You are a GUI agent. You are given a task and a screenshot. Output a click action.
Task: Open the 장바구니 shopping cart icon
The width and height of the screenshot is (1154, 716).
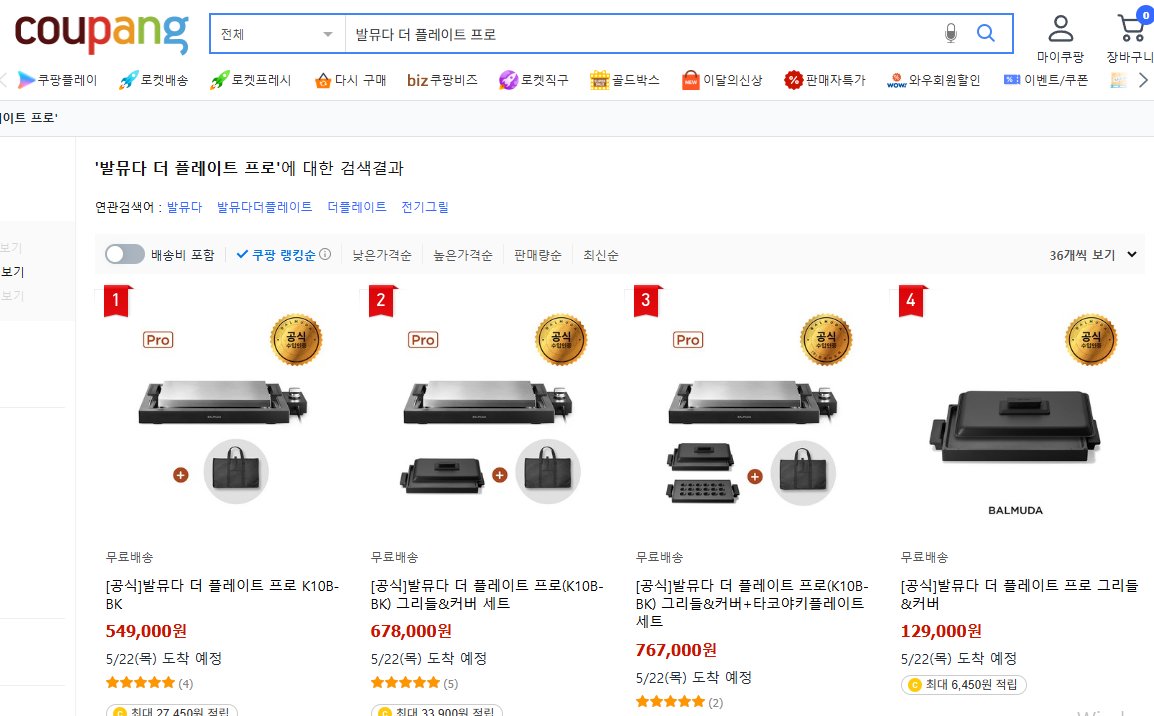(x=1130, y=39)
